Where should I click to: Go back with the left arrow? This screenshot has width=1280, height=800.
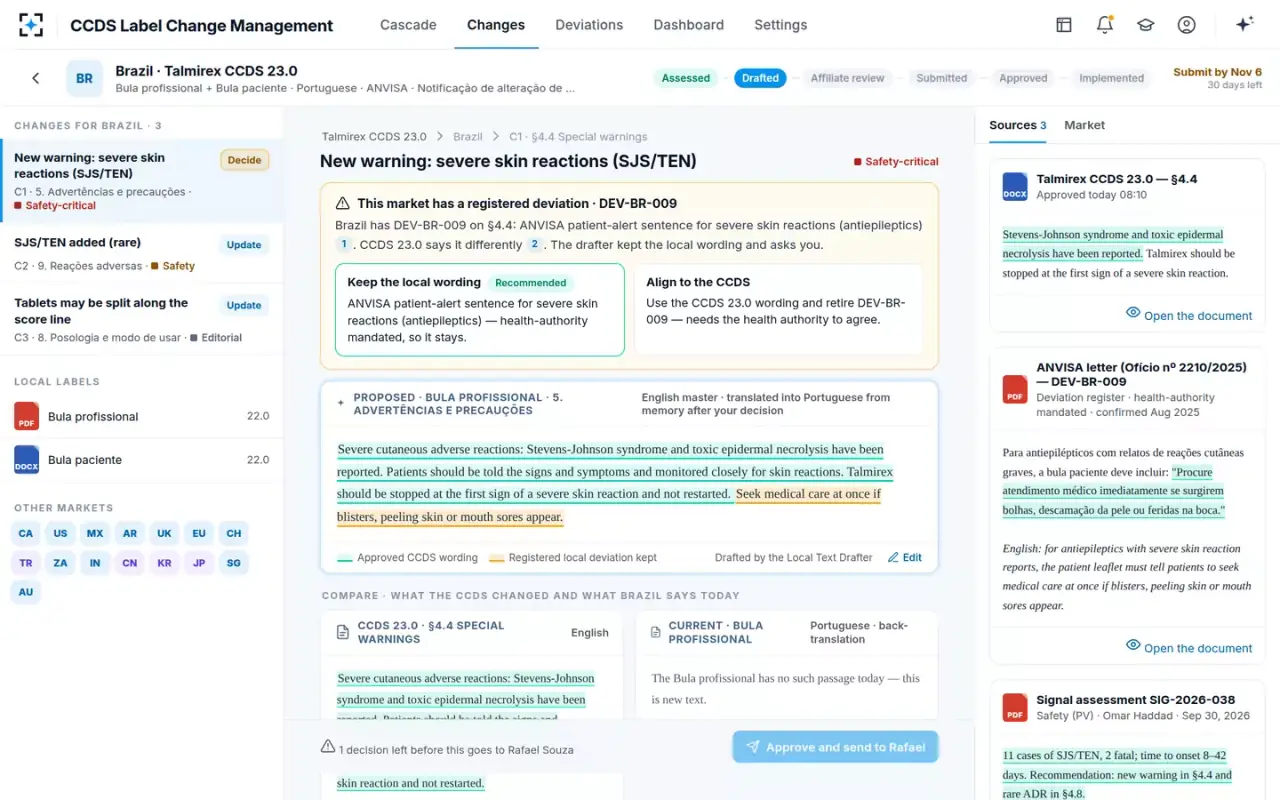pos(36,78)
